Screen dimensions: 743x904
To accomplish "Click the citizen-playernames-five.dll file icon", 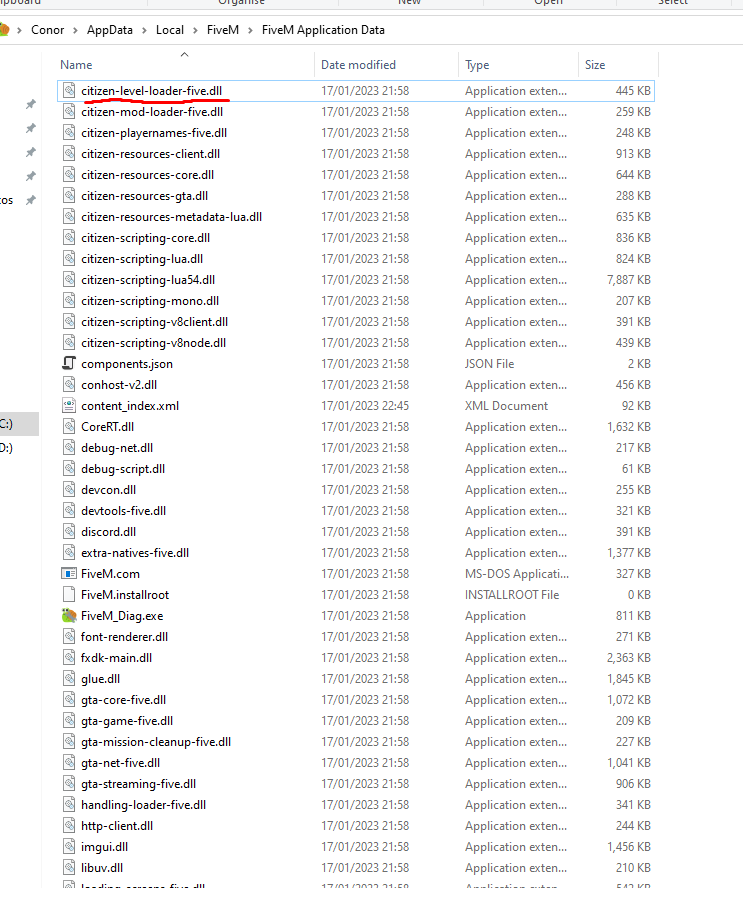I will pyautogui.click(x=69, y=133).
